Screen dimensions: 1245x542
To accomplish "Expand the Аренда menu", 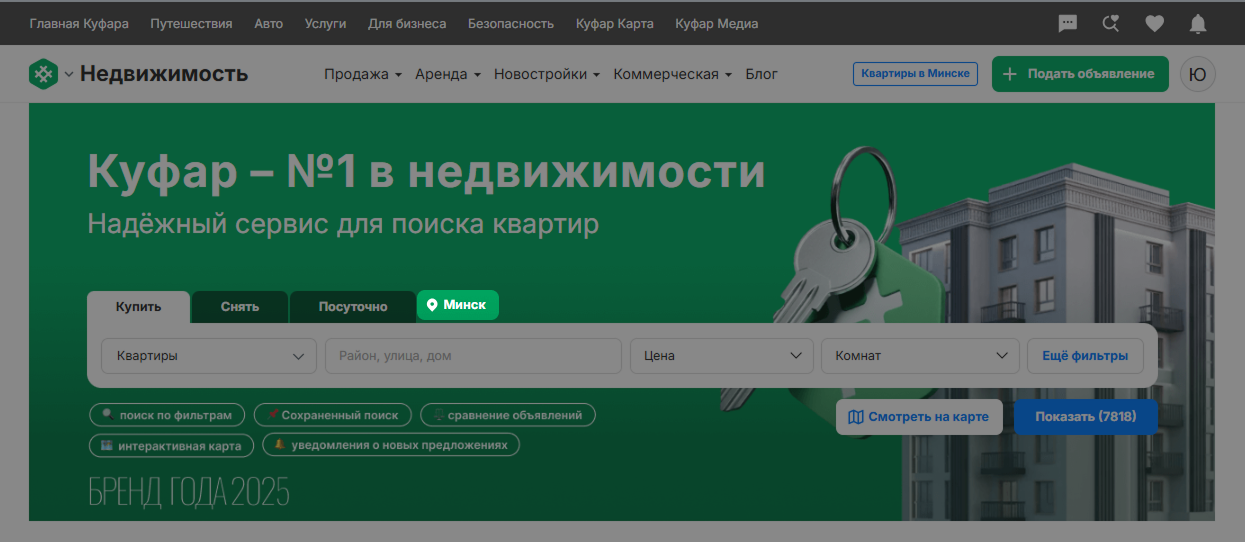I will click(x=448, y=74).
